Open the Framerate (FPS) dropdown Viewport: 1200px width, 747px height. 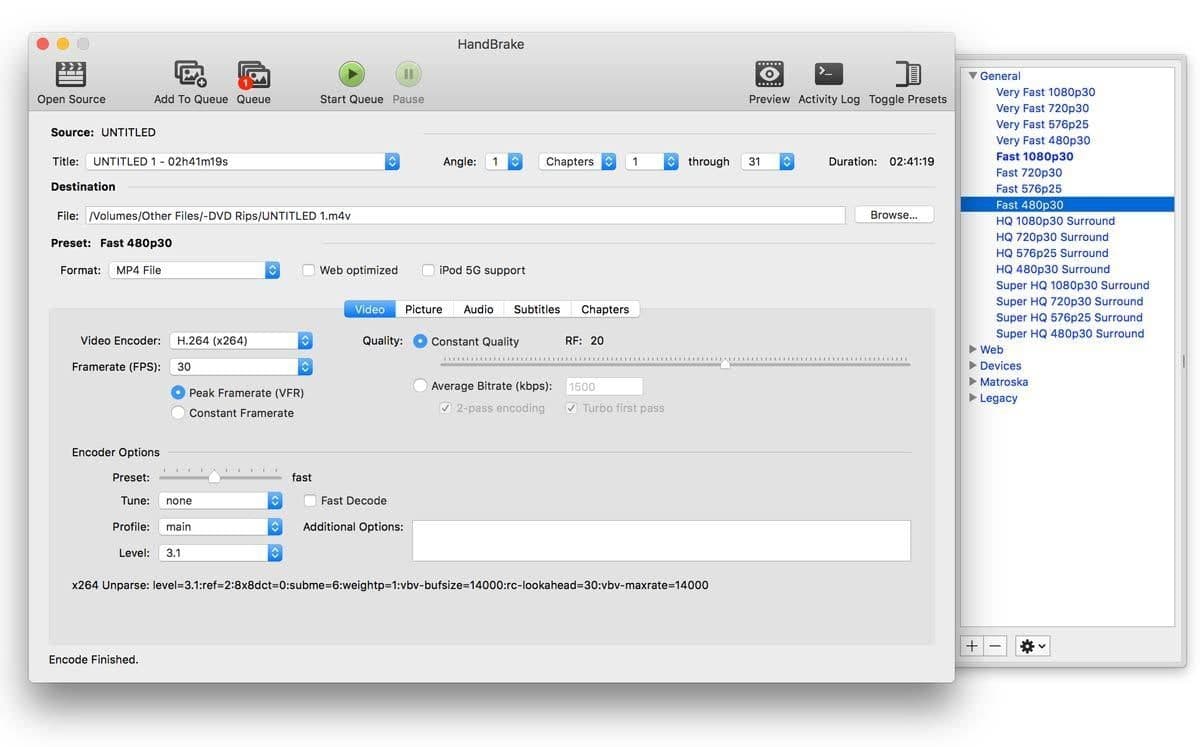[x=241, y=367]
